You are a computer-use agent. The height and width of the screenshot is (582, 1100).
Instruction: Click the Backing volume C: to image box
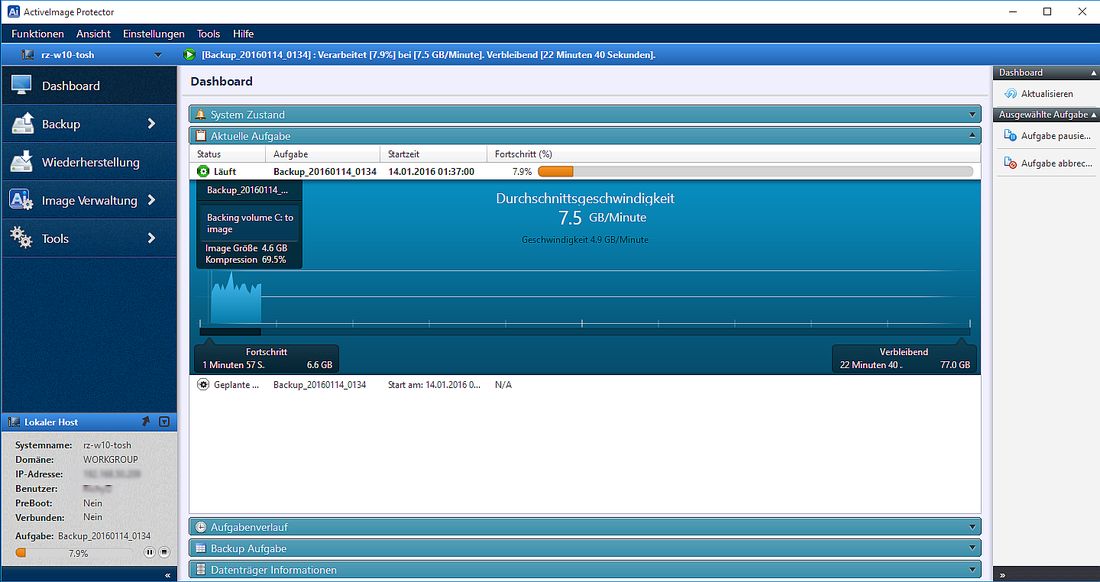(x=250, y=223)
